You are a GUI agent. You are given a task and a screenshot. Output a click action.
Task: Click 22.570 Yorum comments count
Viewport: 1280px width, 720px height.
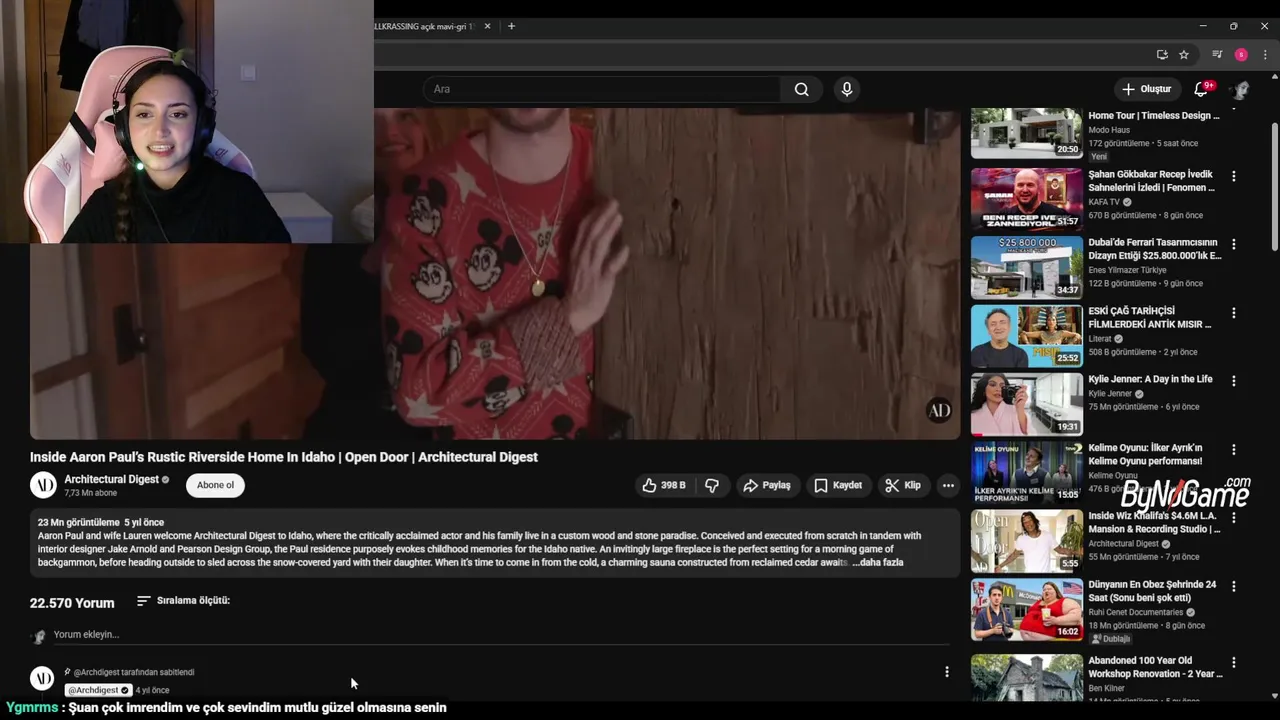pyautogui.click(x=72, y=603)
